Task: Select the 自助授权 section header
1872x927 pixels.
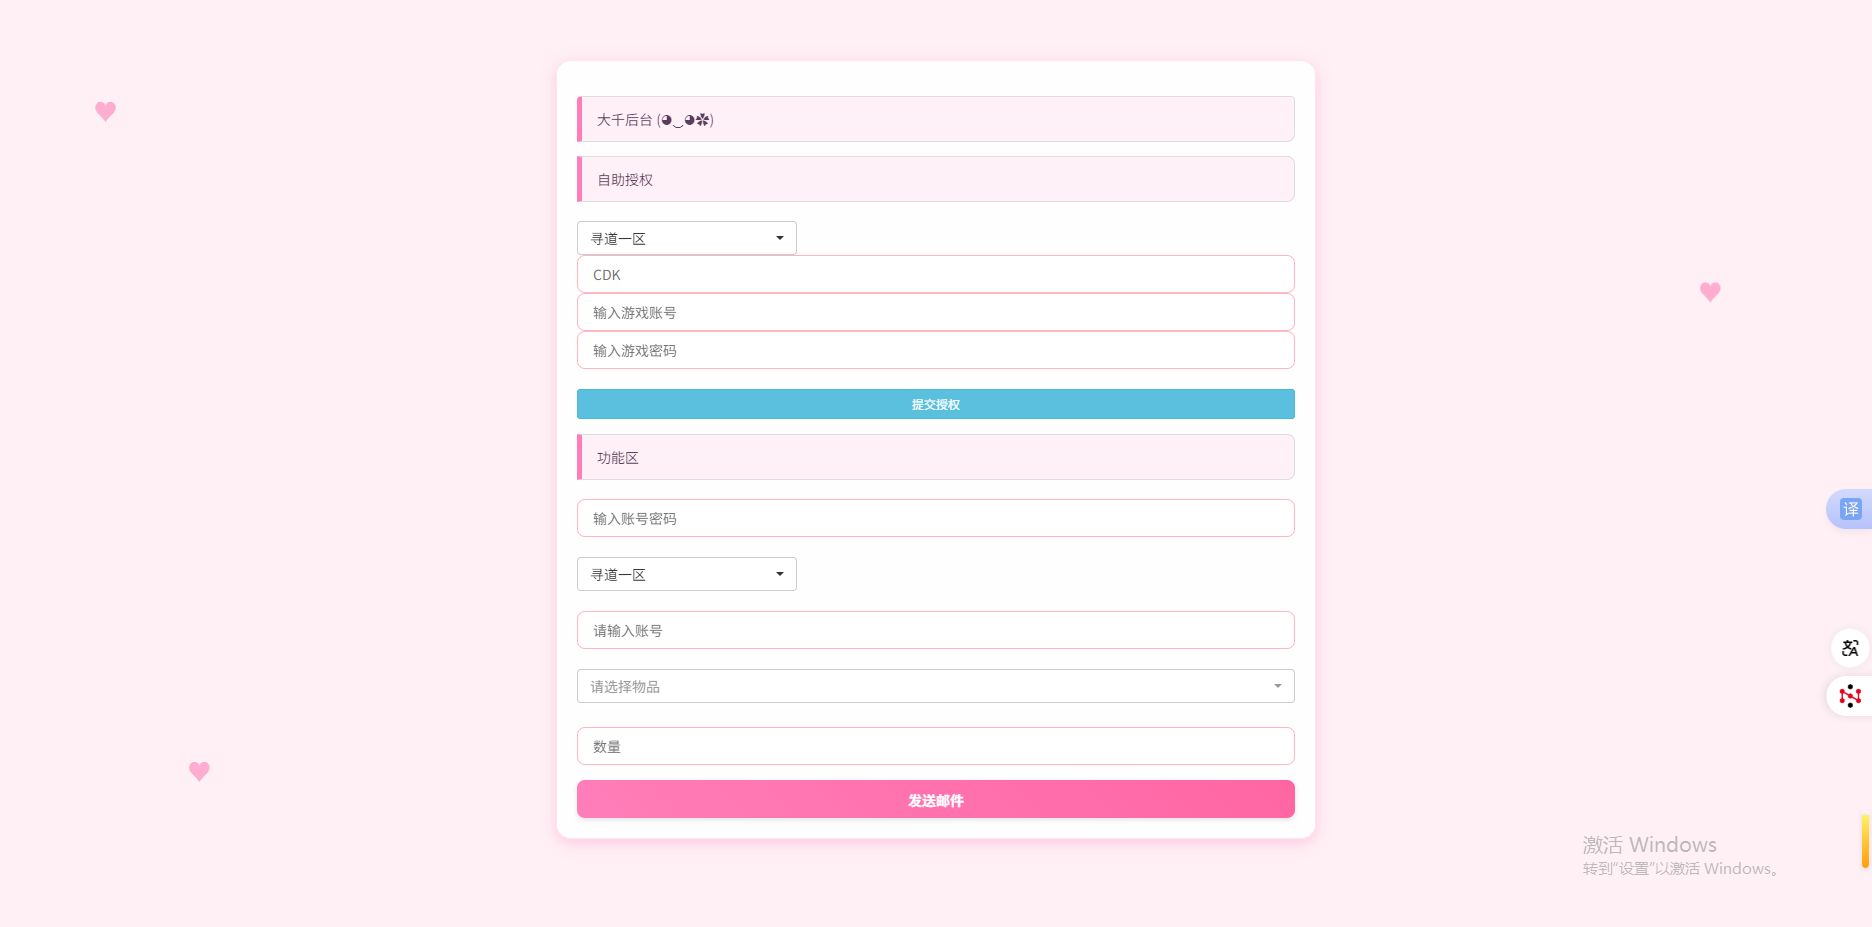Action: point(936,179)
